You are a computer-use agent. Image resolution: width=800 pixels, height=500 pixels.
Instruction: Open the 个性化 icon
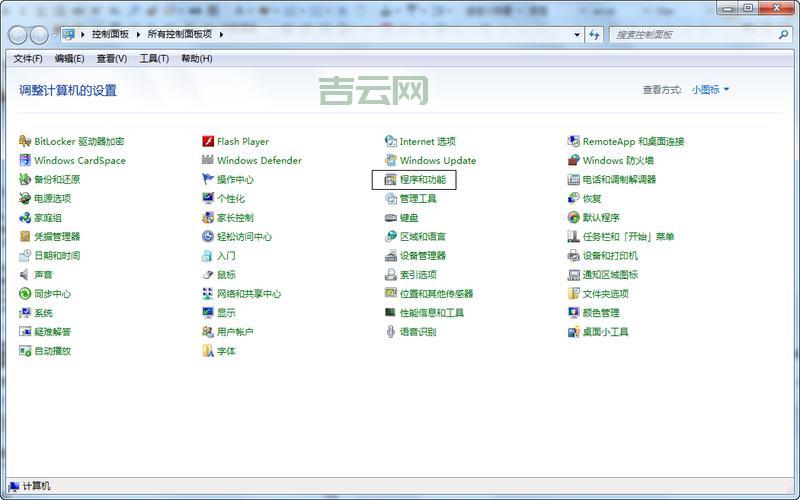pyautogui.click(x=208, y=198)
